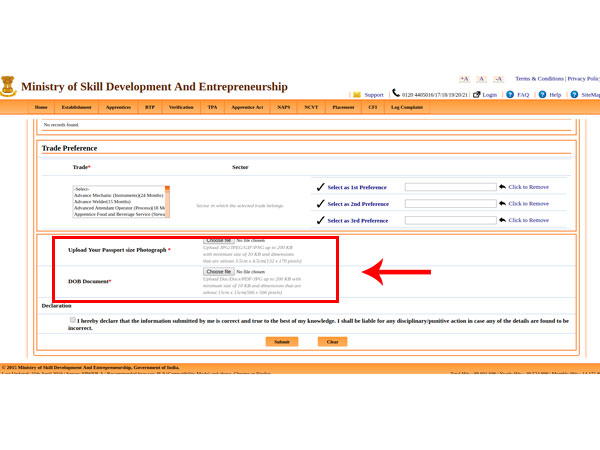Open the Help link
Image resolution: width=600 pixels, height=450 pixels.
pyautogui.click(x=555, y=95)
